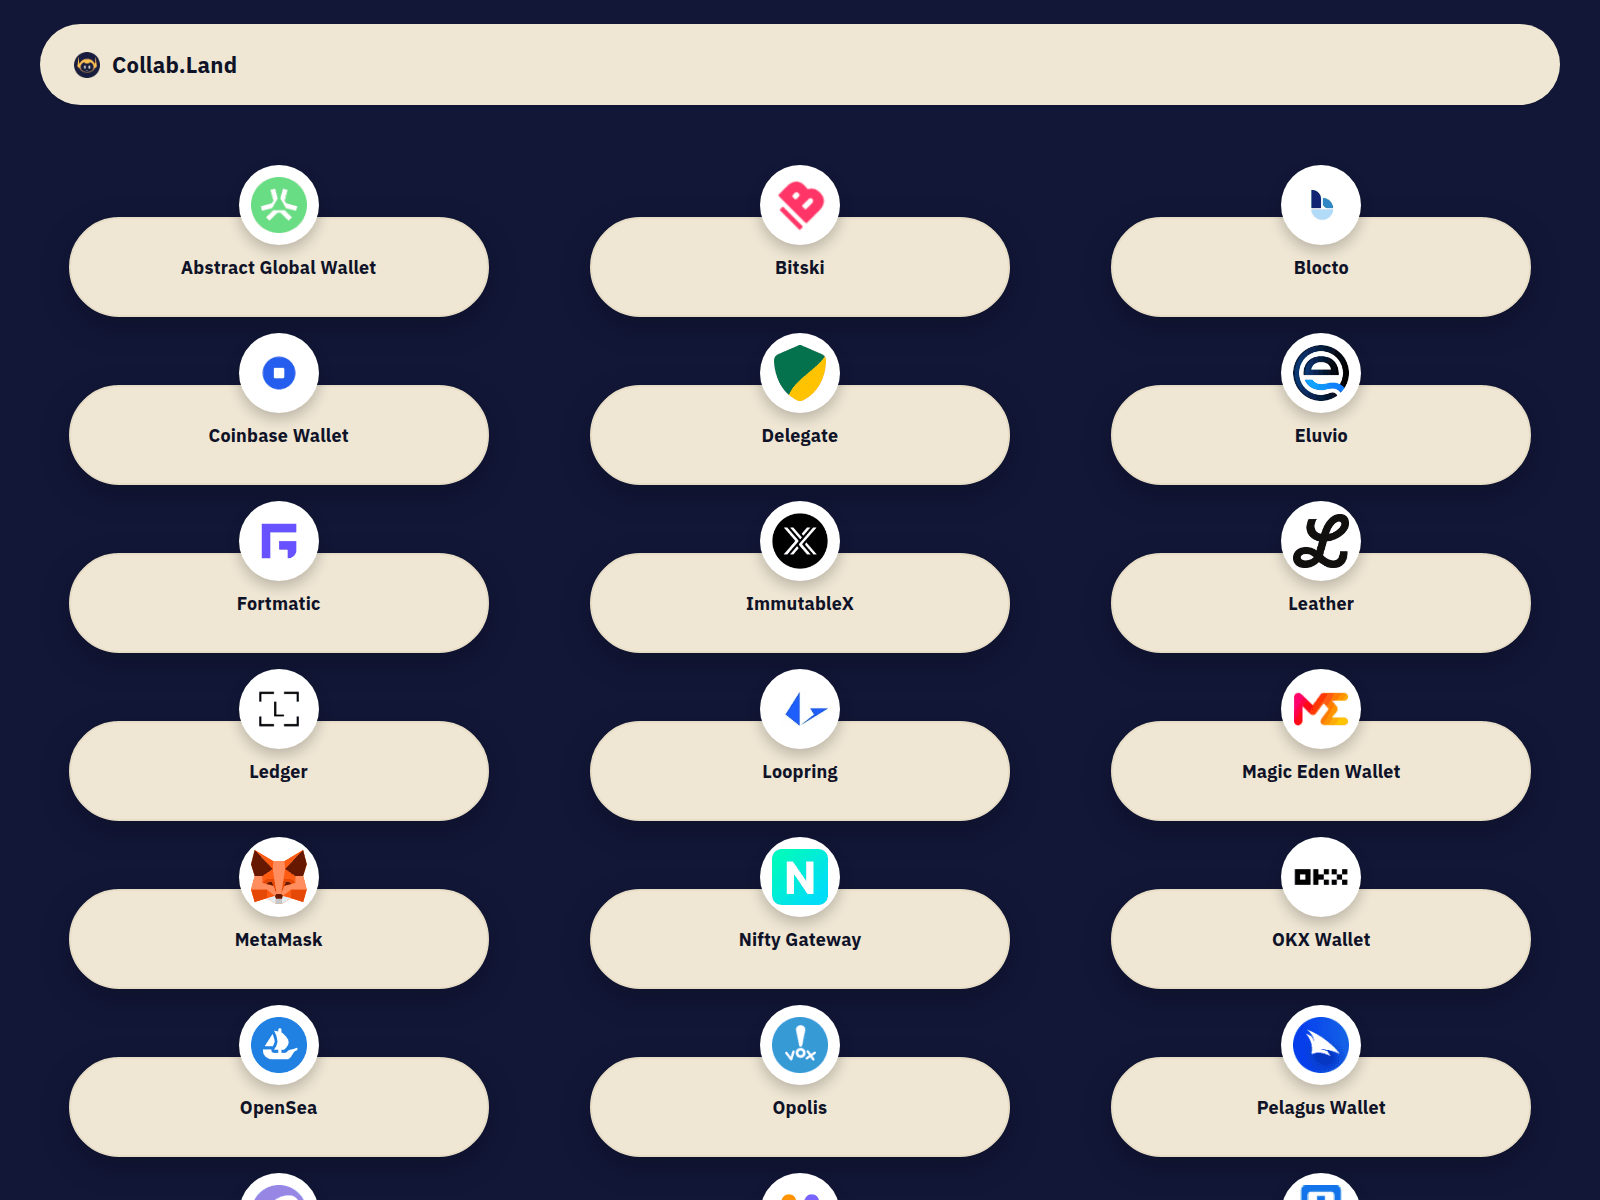
Task: Connect with the Pelagus Wallet button
Action: click(1321, 1107)
